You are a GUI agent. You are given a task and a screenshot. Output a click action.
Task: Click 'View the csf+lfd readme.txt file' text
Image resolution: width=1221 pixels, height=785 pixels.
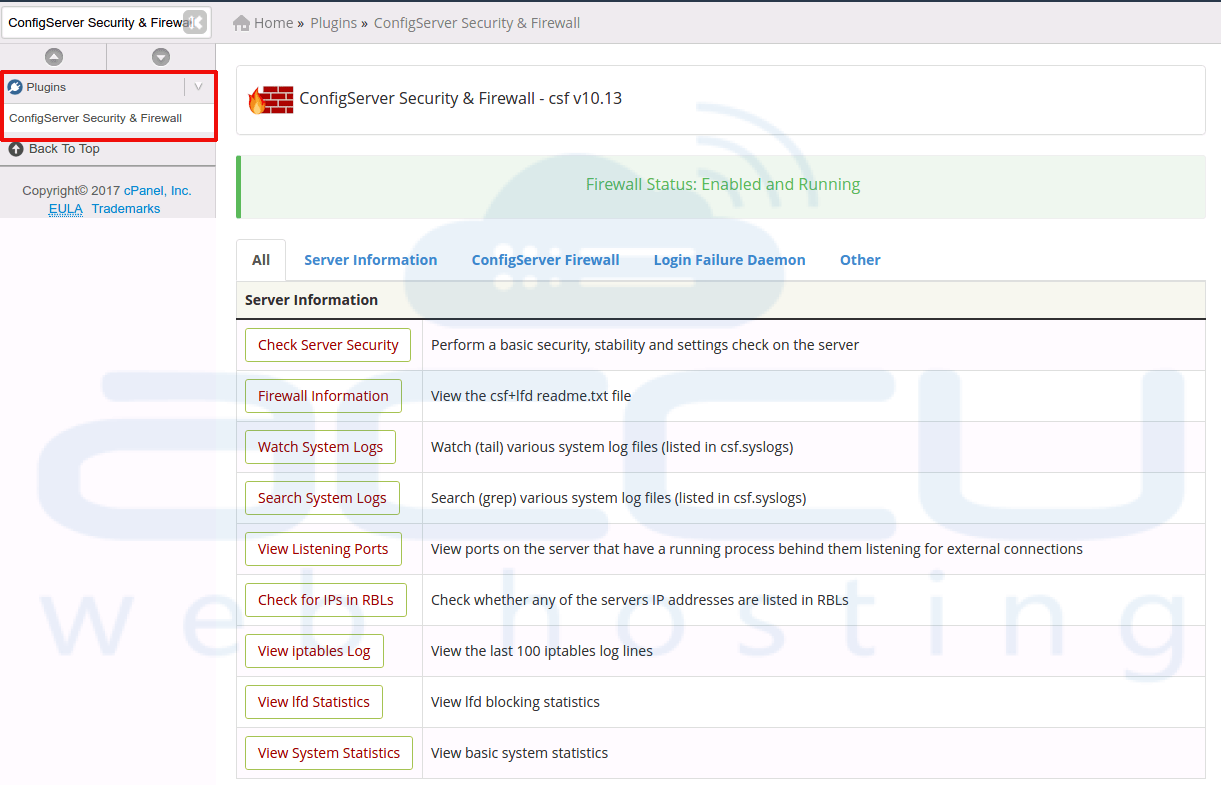[x=531, y=396]
